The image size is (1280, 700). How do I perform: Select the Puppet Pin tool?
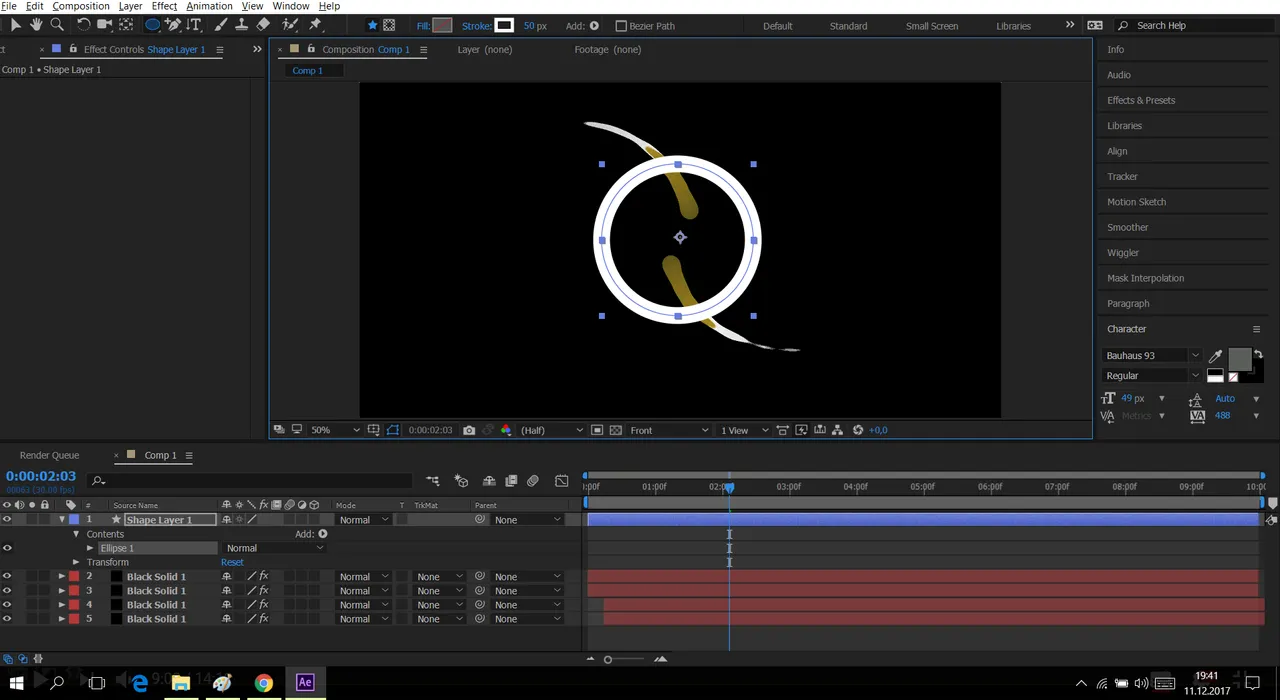(x=315, y=25)
